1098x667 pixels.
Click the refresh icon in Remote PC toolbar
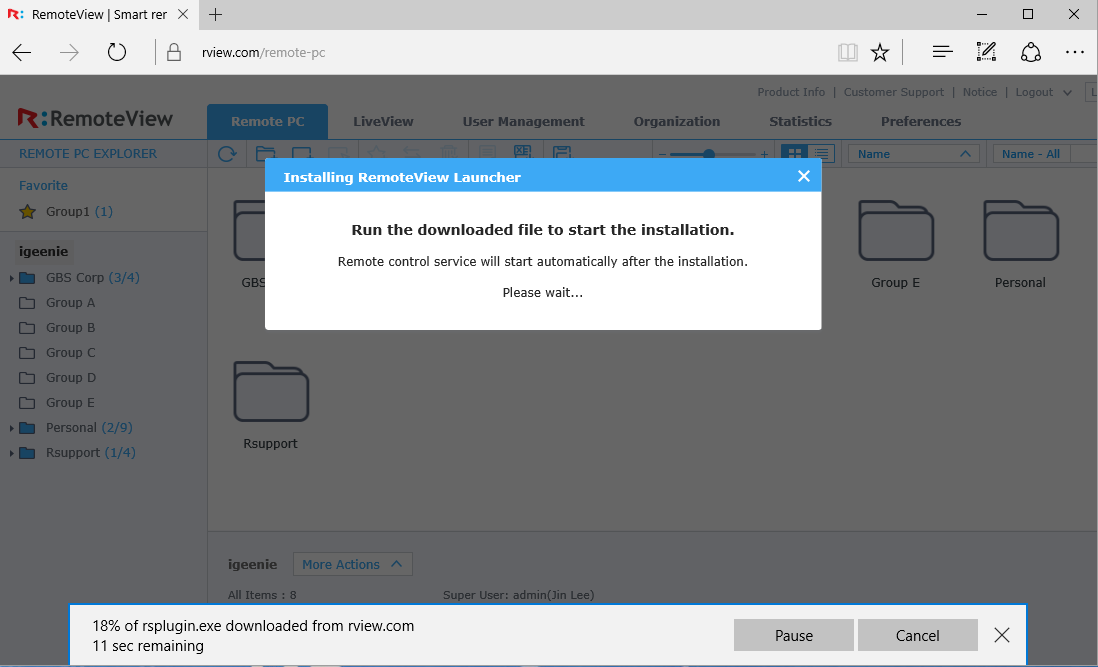click(227, 153)
